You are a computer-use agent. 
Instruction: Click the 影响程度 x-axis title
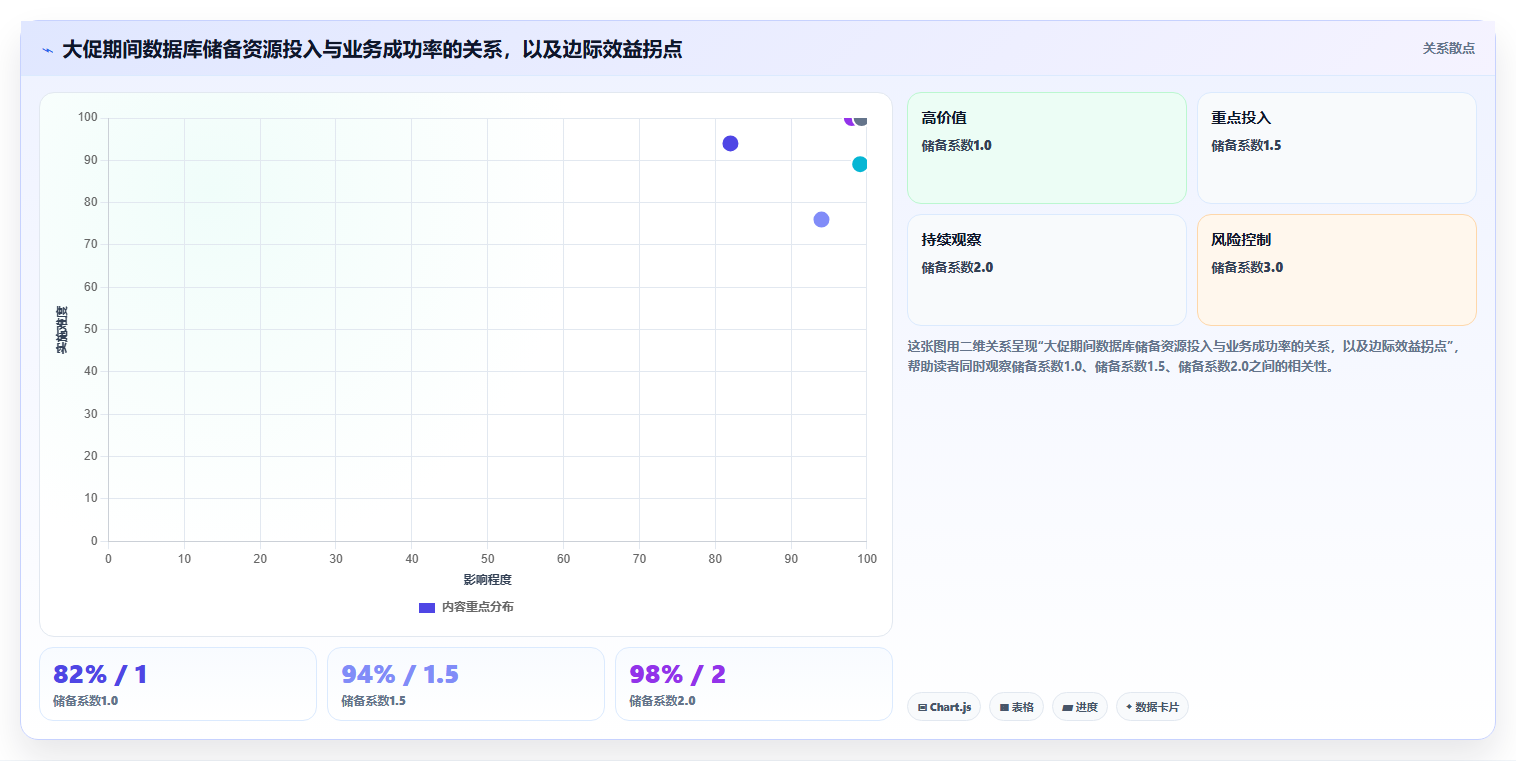[x=487, y=580]
